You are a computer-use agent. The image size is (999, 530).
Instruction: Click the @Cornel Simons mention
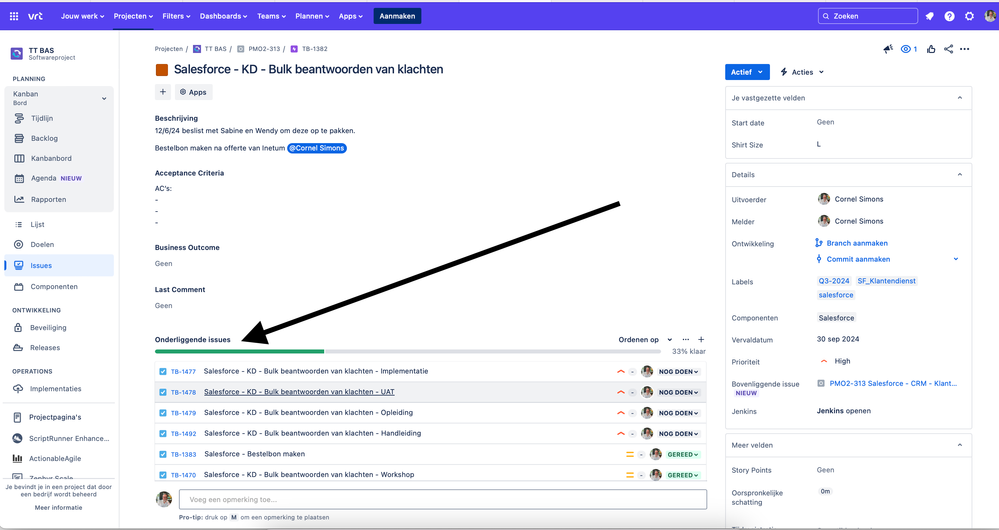[317, 148]
